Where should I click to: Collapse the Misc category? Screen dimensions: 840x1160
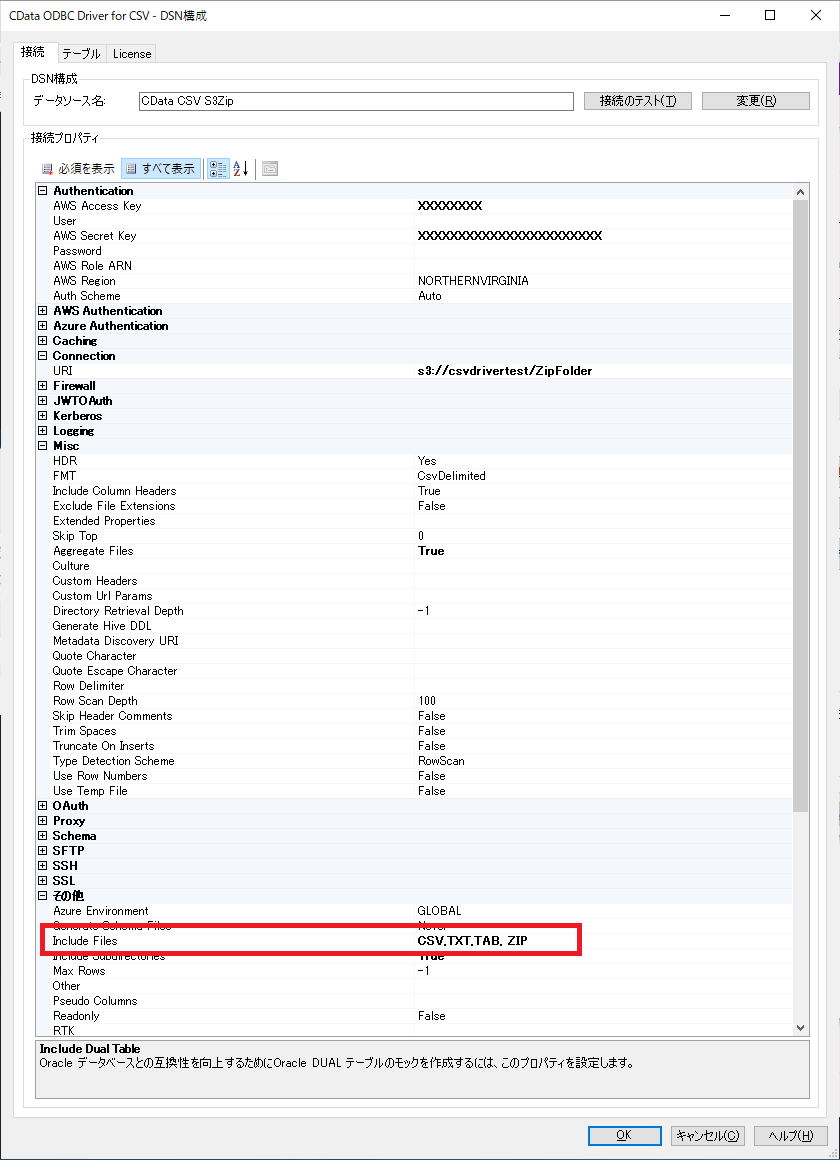(43, 446)
